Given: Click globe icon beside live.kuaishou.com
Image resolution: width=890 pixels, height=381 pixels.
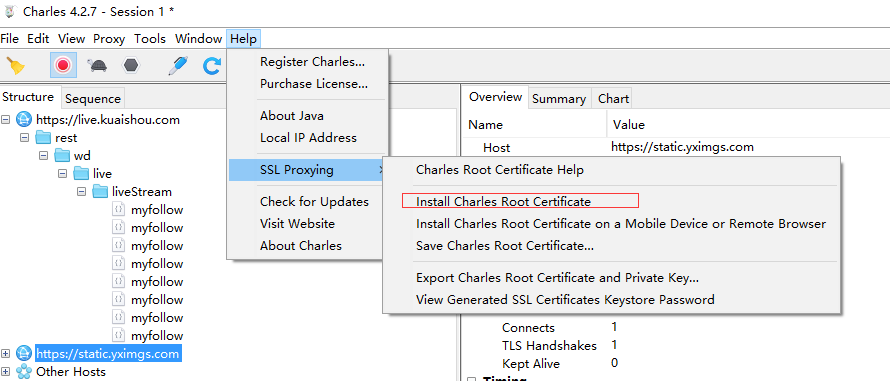Looking at the screenshot, I should 24,119.
